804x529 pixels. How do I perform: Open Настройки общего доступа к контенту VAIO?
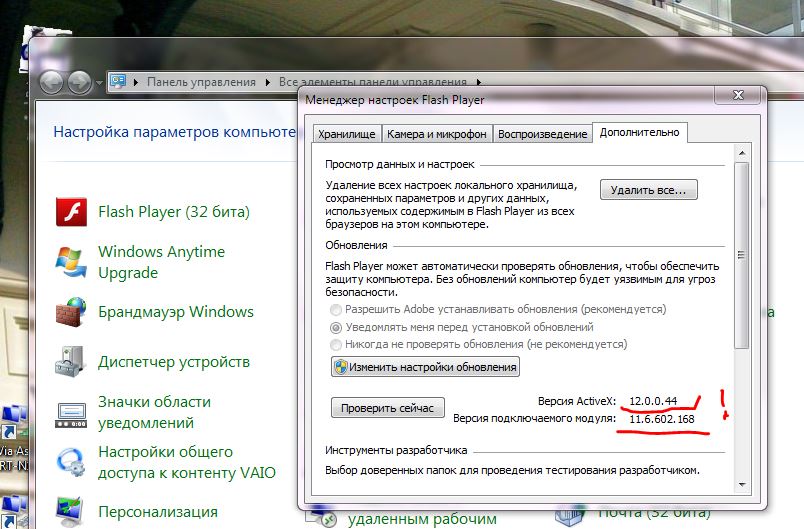[187, 462]
